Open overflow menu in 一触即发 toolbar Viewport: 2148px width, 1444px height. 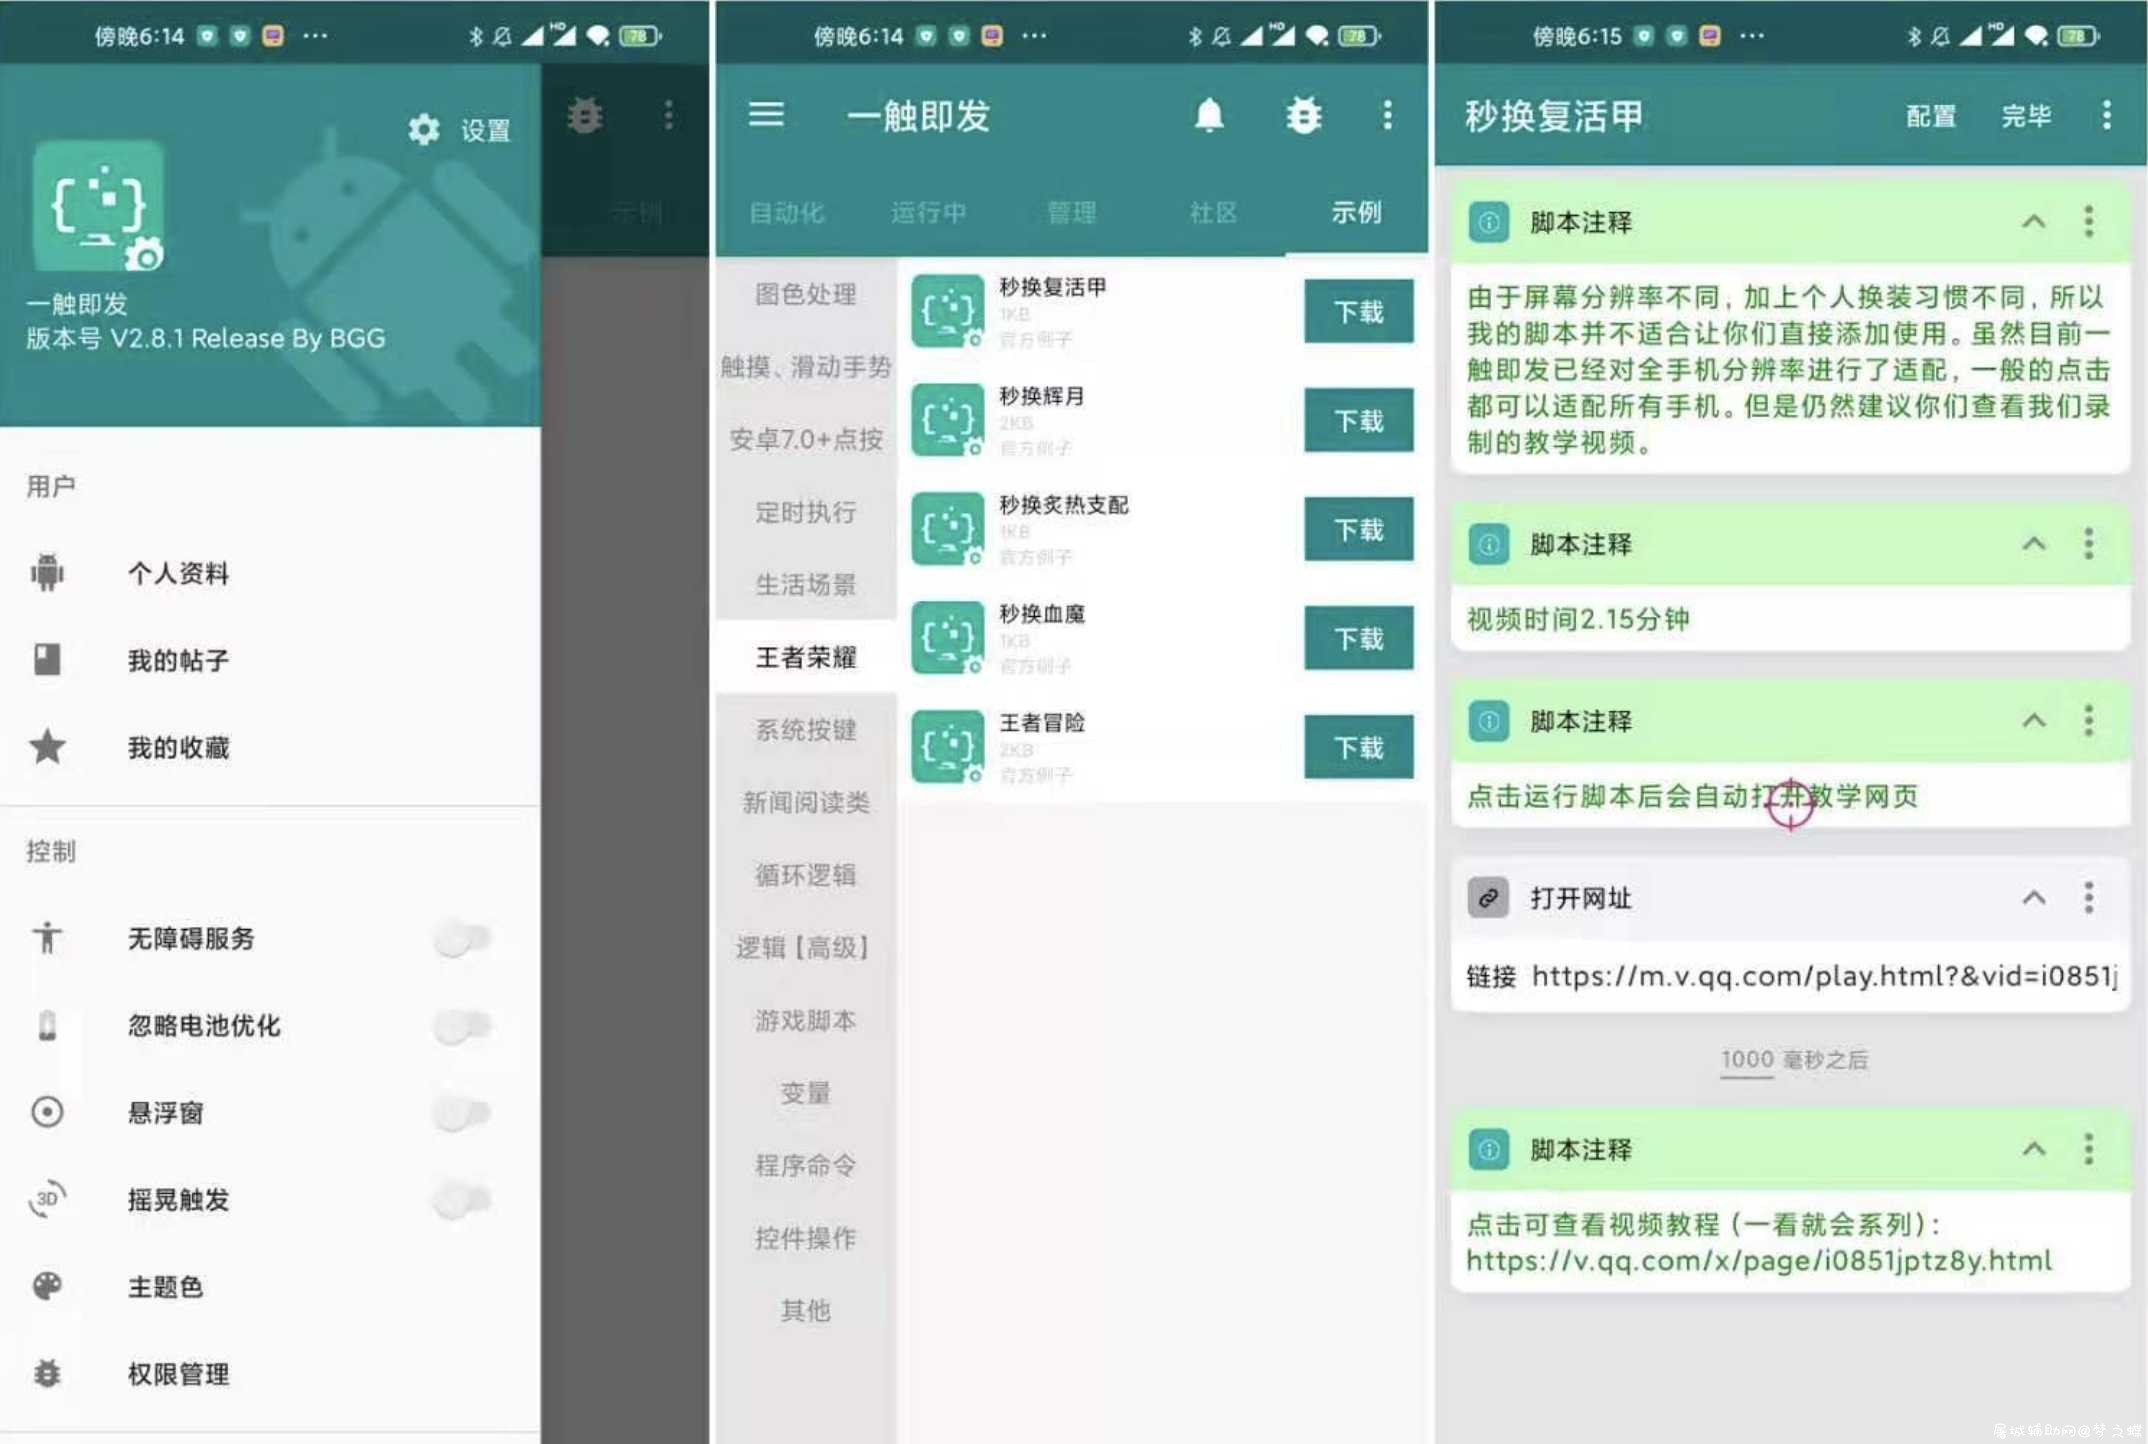coord(1387,115)
